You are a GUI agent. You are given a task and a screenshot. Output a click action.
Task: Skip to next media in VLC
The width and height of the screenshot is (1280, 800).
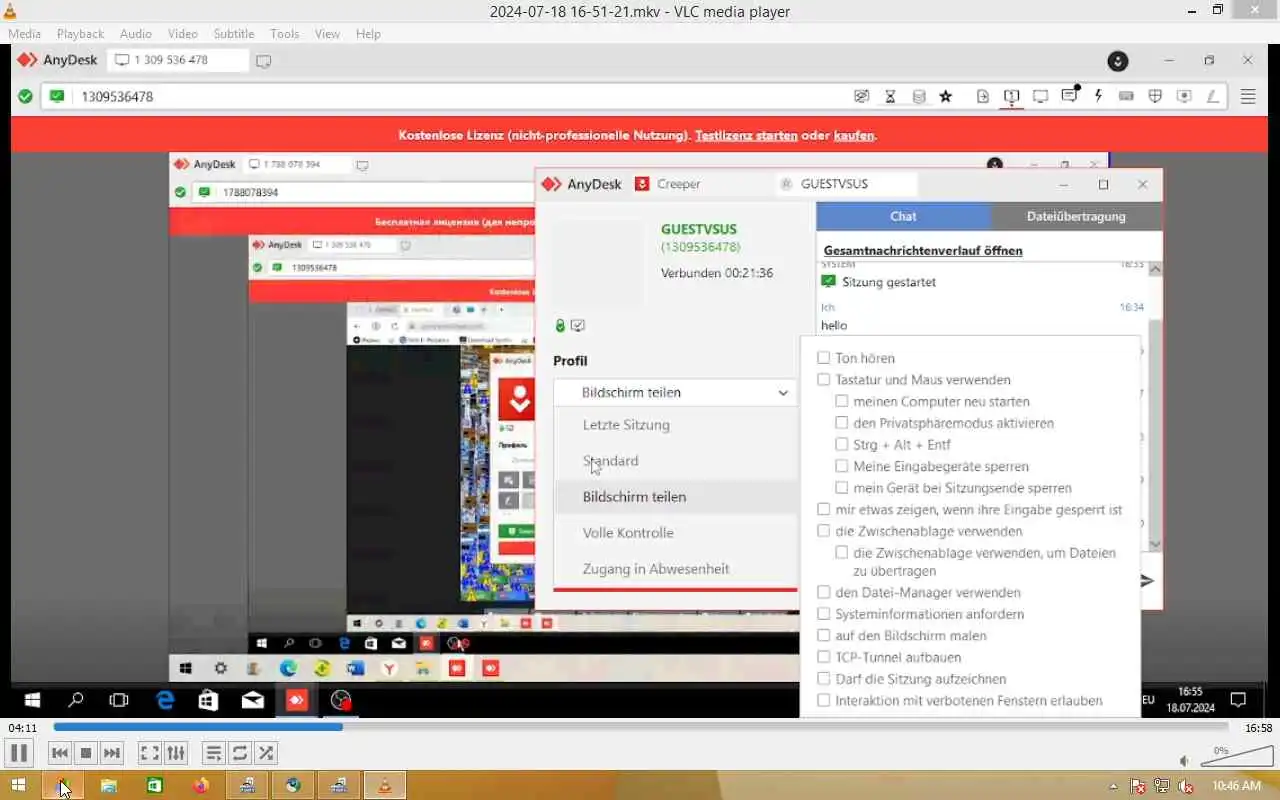click(112, 753)
